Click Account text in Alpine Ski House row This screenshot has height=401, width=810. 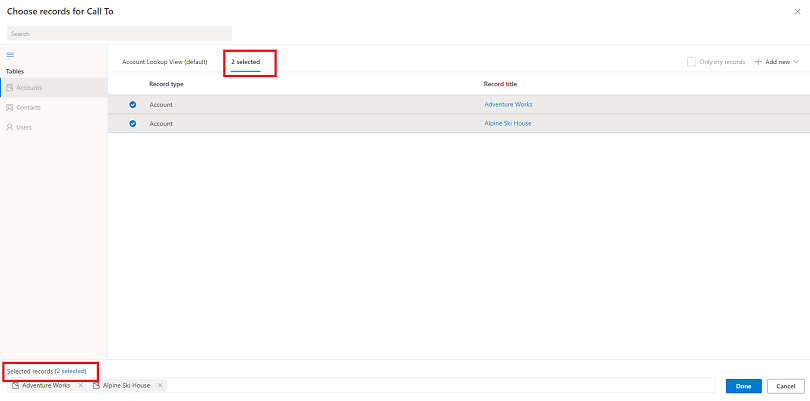coord(161,124)
